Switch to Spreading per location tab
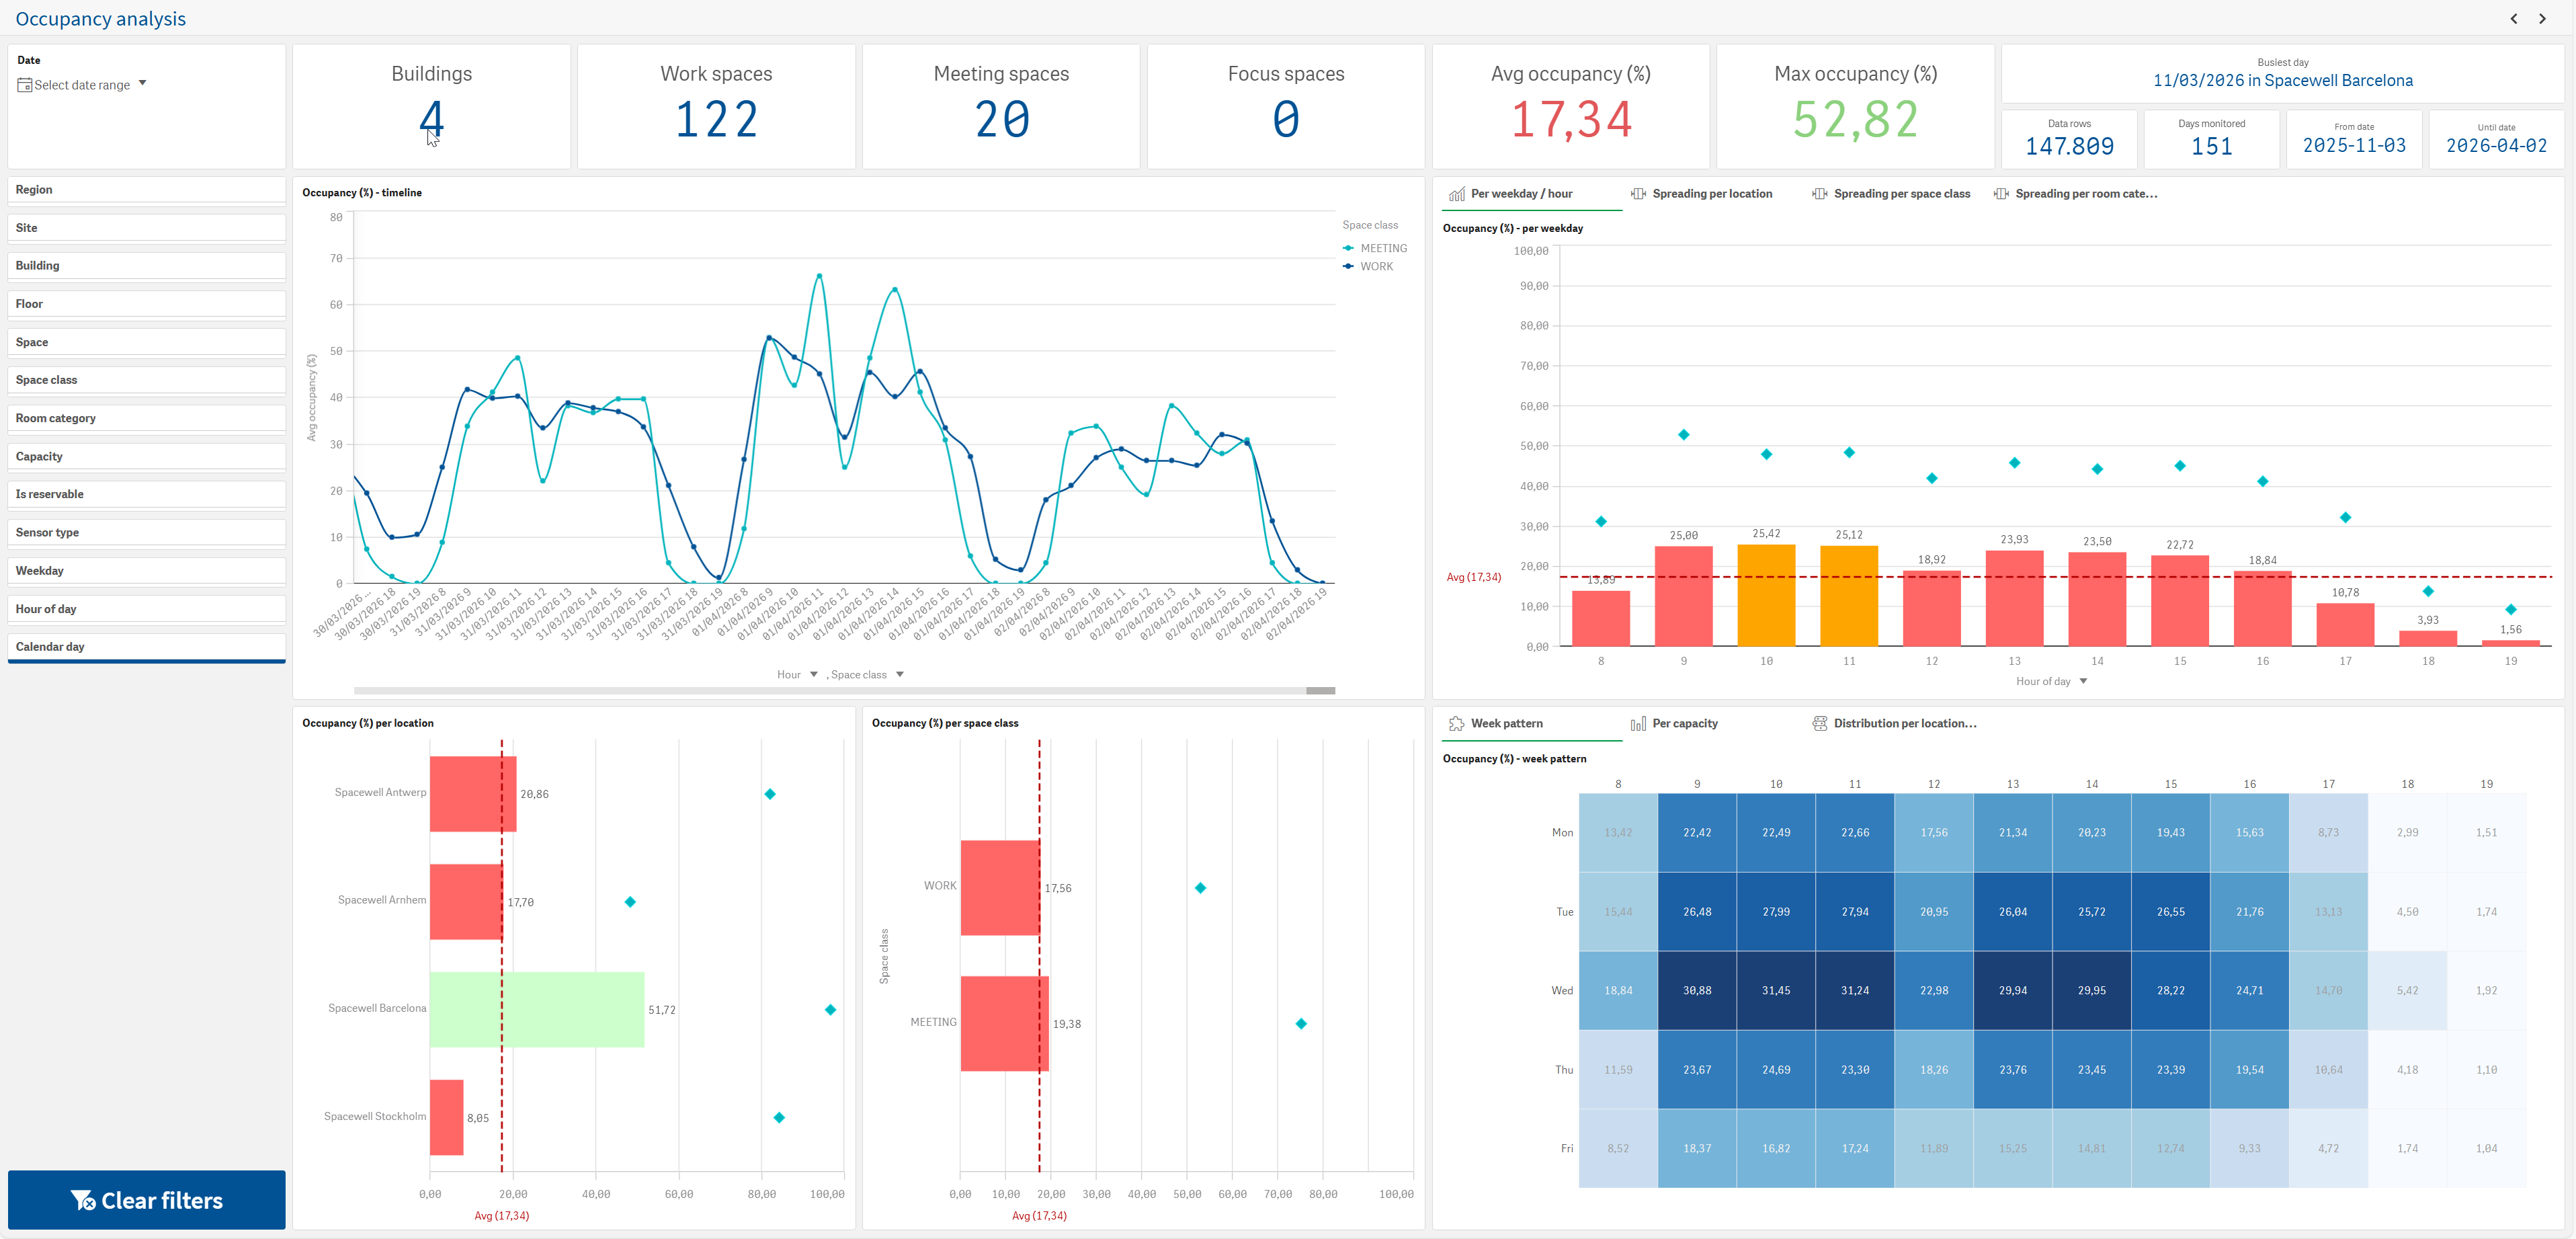The image size is (2576, 1239). click(x=1712, y=194)
